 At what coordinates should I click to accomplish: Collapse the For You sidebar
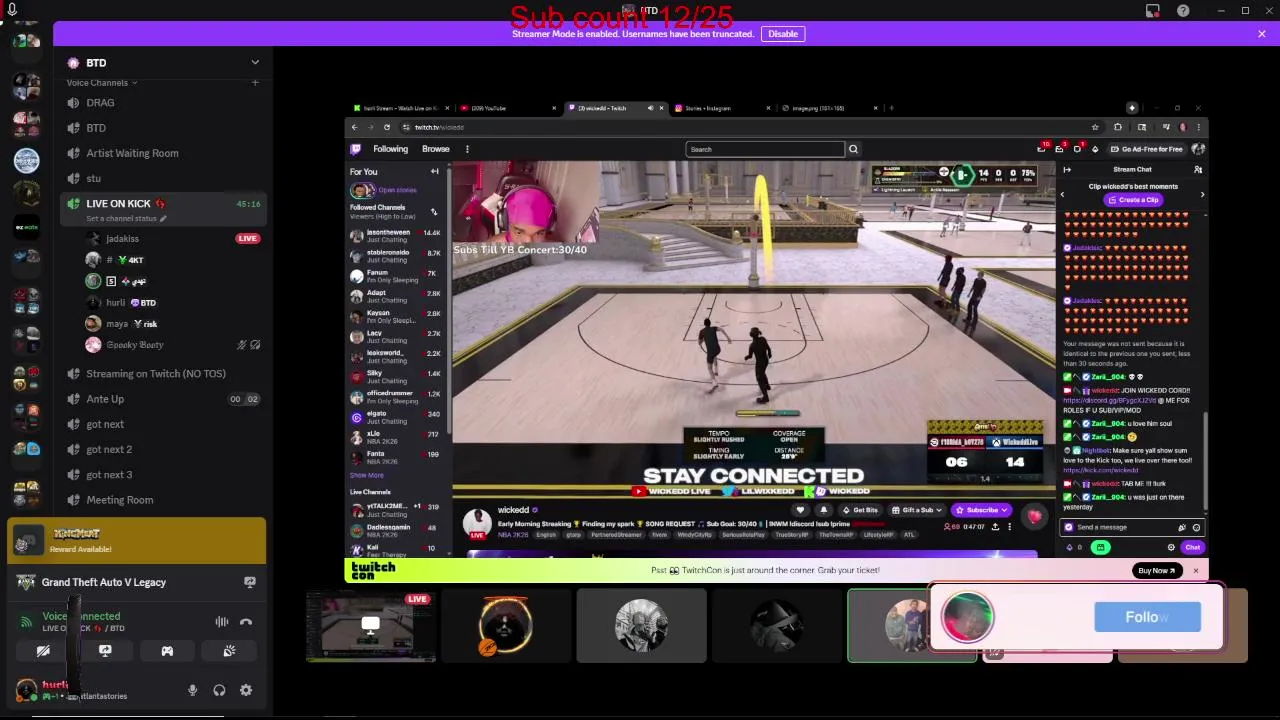[x=435, y=172]
